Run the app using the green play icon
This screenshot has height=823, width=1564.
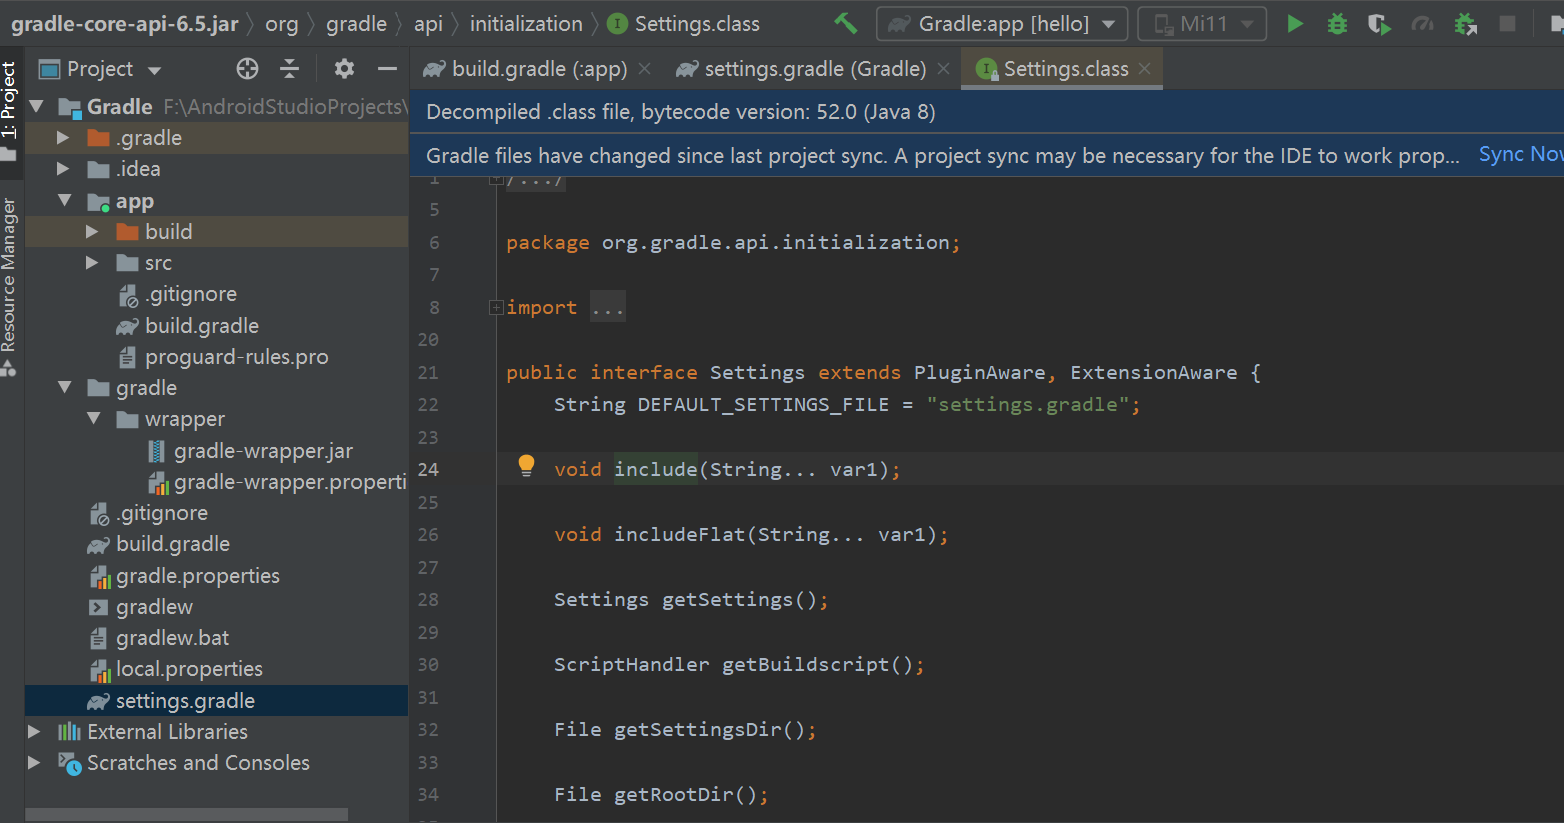1294,23
